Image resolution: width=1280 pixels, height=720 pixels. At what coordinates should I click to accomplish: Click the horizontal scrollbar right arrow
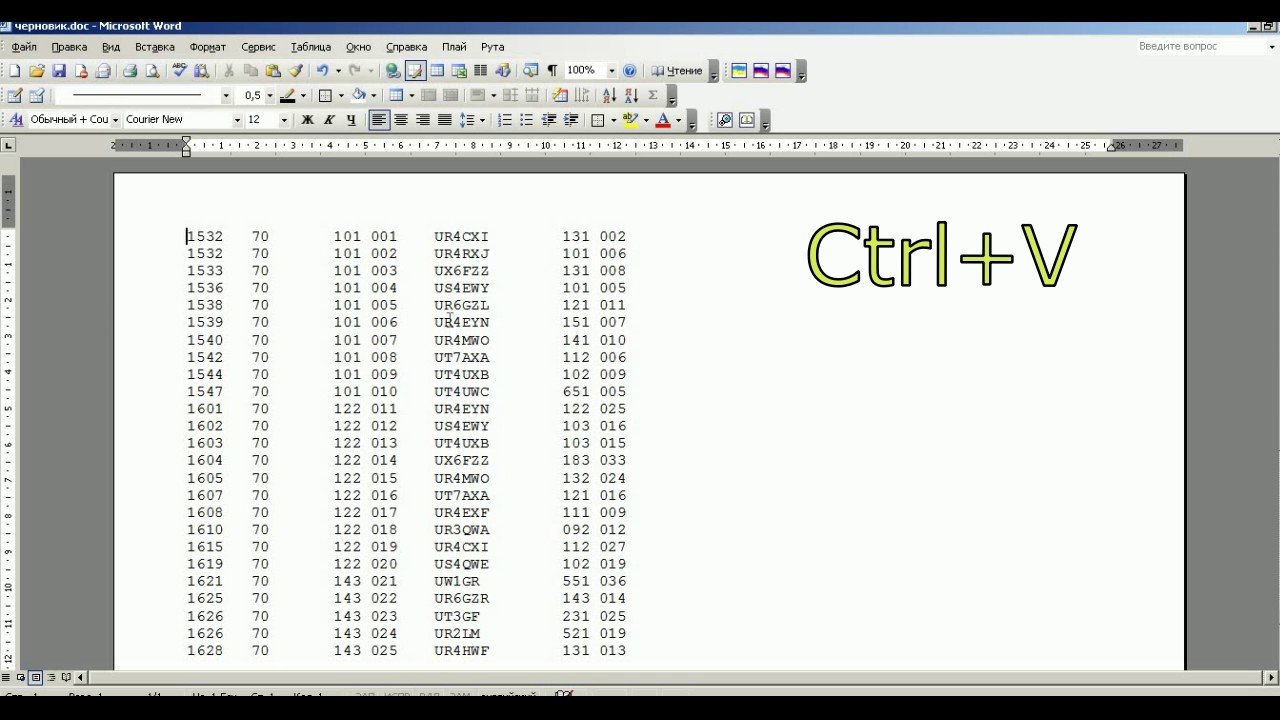(1273, 677)
